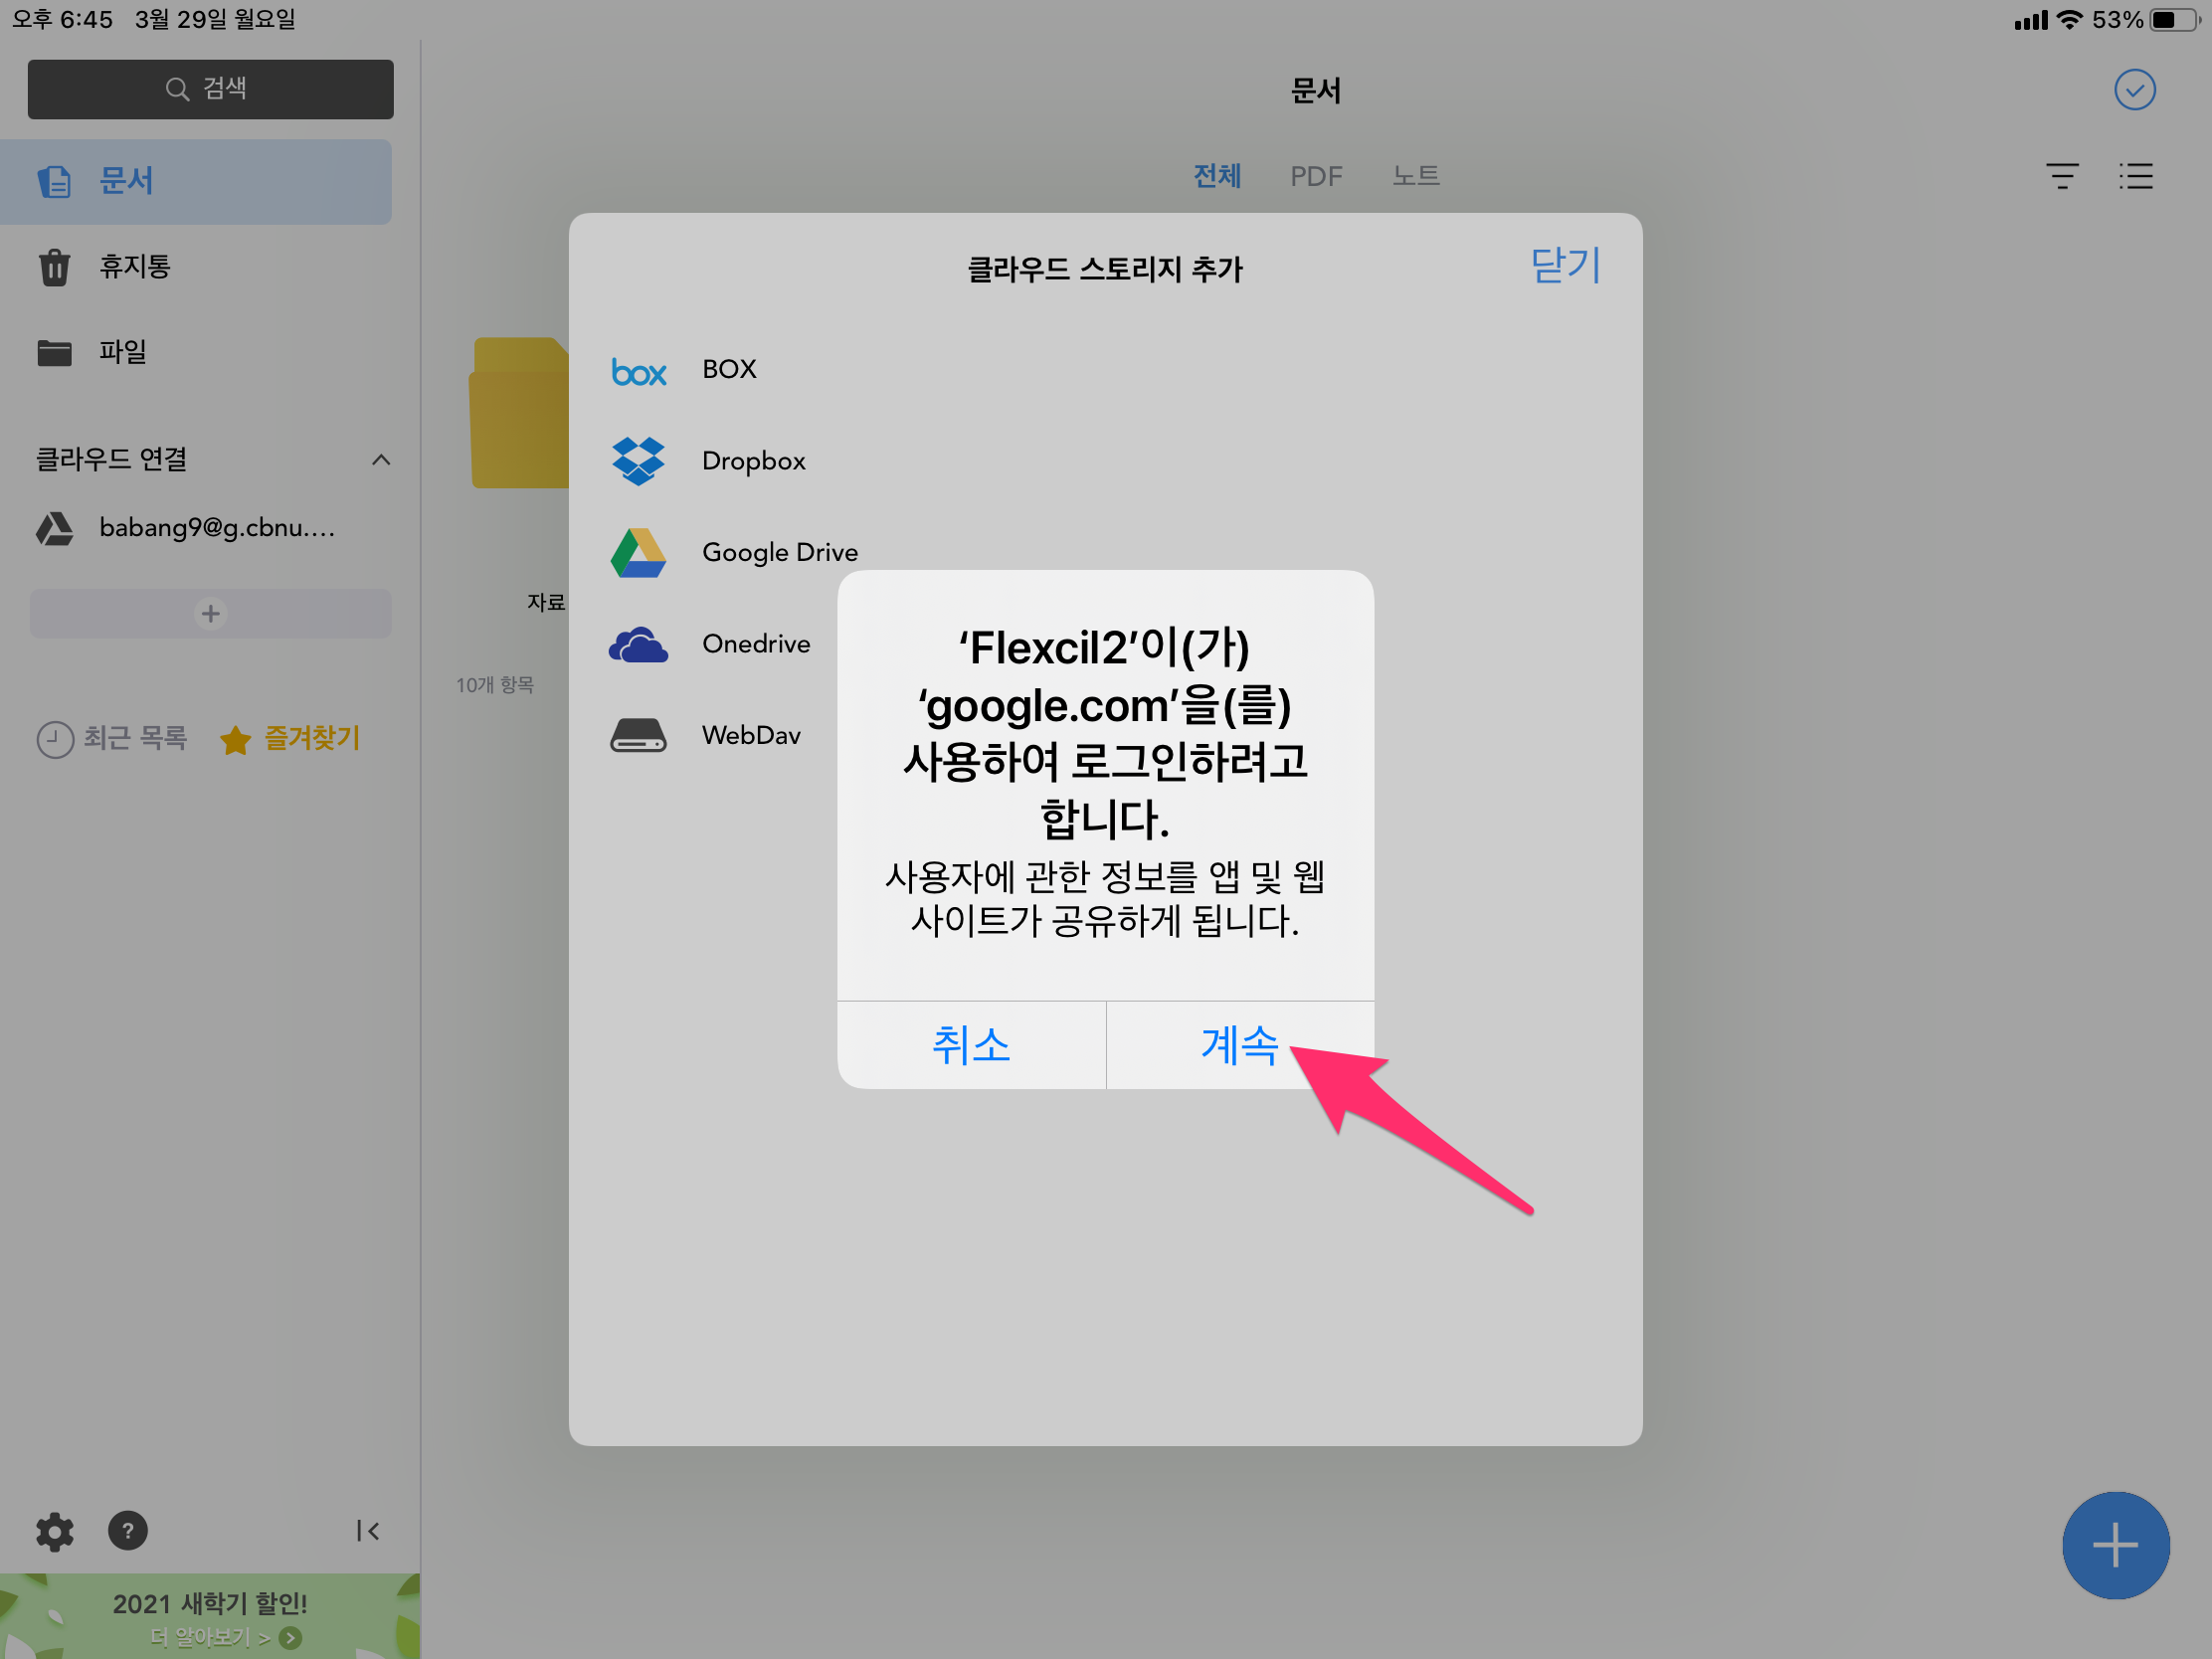This screenshot has height=1659, width=2212.
Task: Select Google Drive storage option
Action: pyautogui.click(x=778, y=552)
